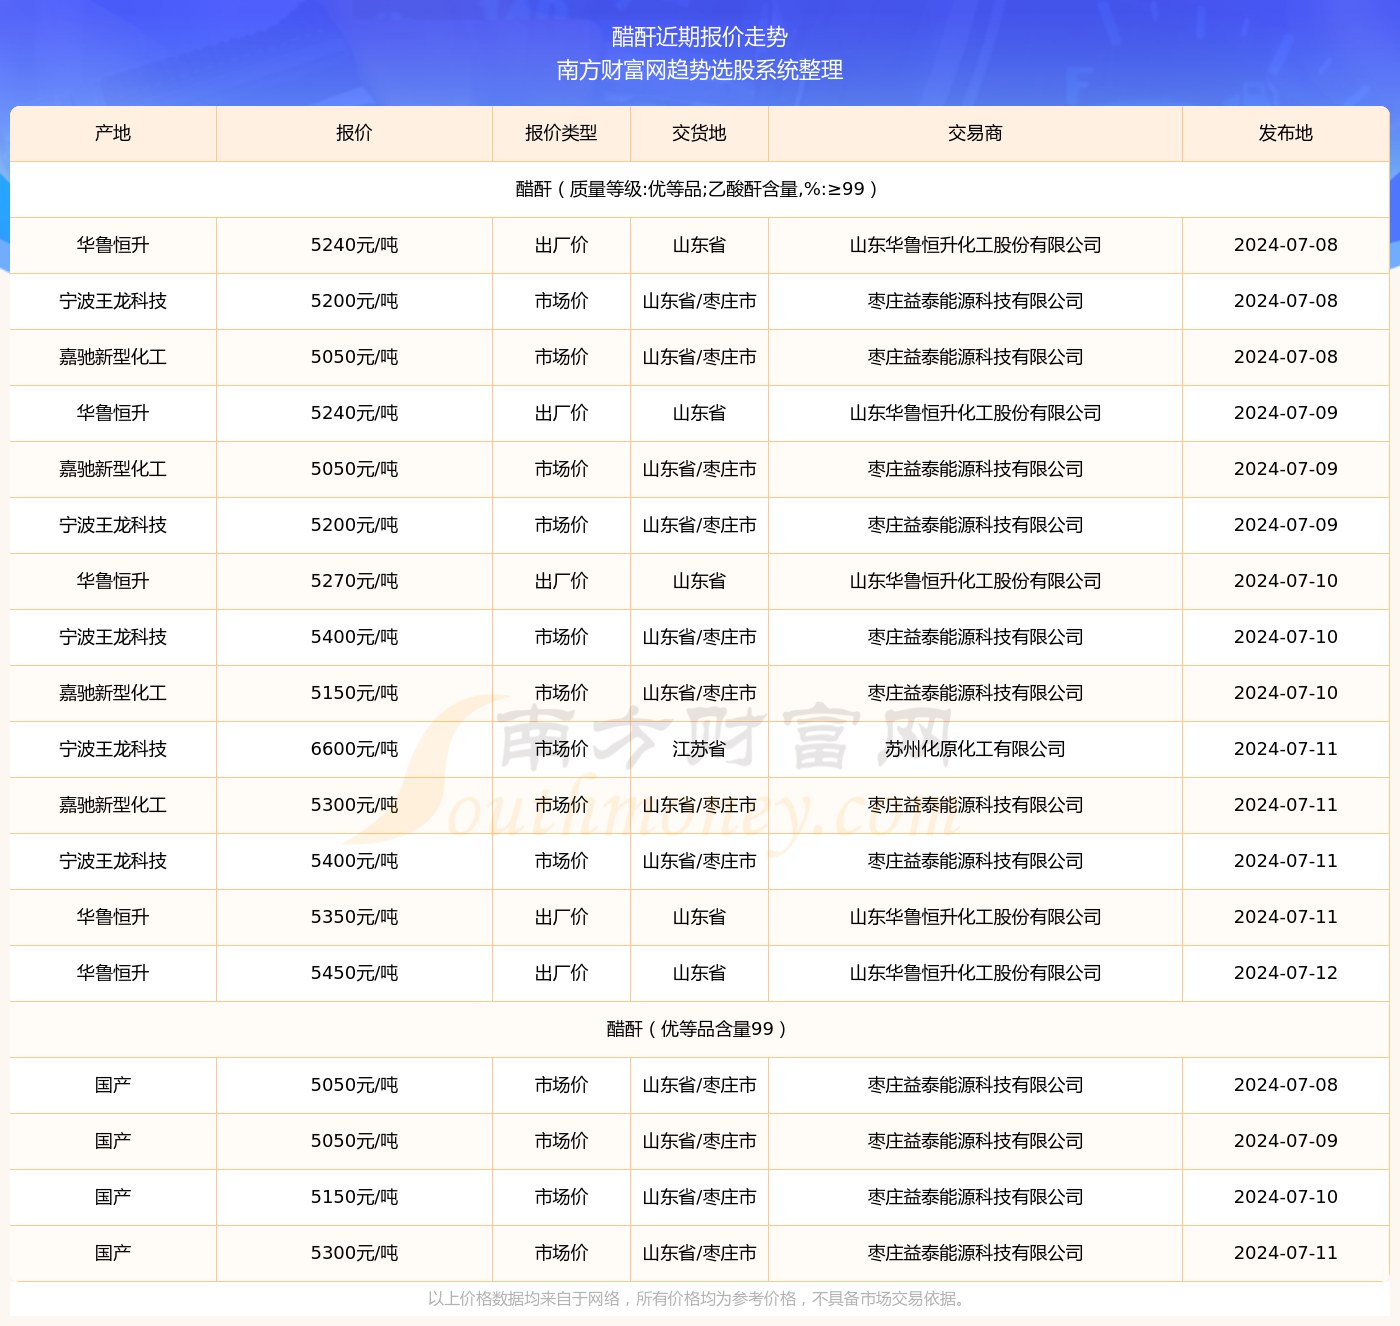This screenshot has height=1326, width=1400.
Task: Click the 江苏省 delivery location cell
Action: point(699,749)
